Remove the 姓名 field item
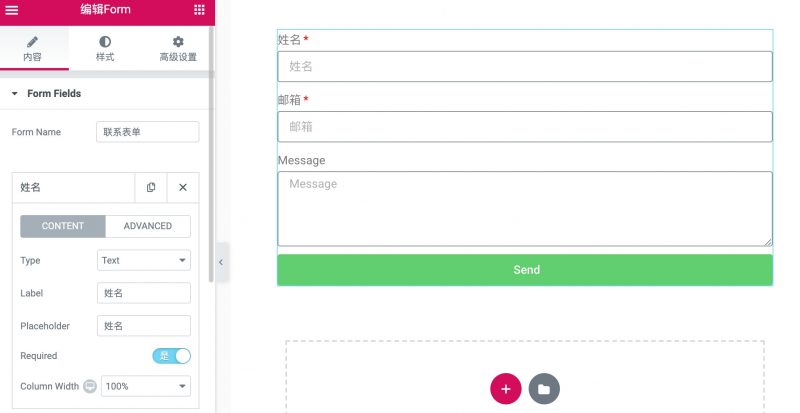800x413 pixels. (183, 187)
